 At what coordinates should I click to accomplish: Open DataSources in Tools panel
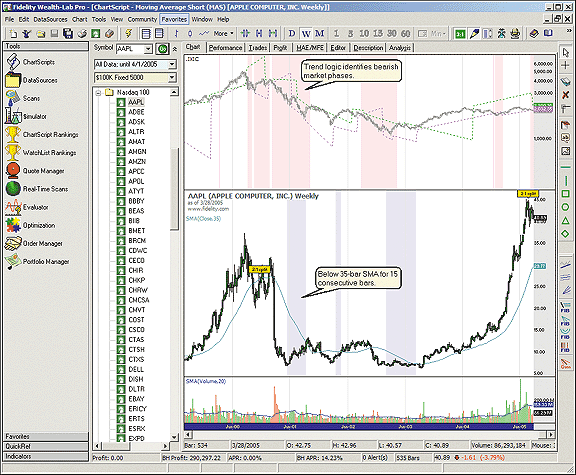(31, 80)
